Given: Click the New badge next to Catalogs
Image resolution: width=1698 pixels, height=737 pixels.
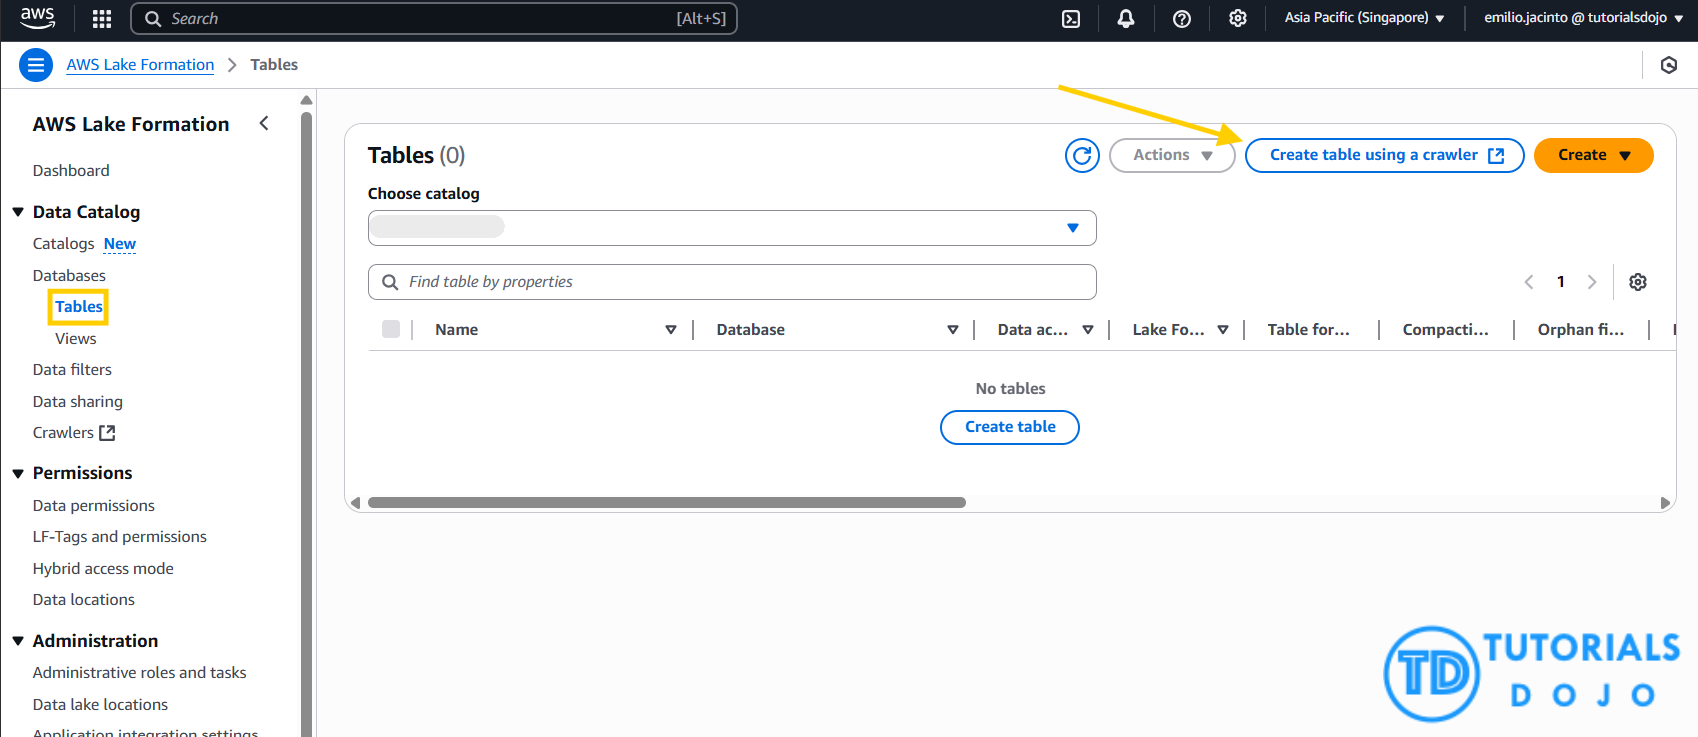Looking at the screenshot, I should [120, 244].
